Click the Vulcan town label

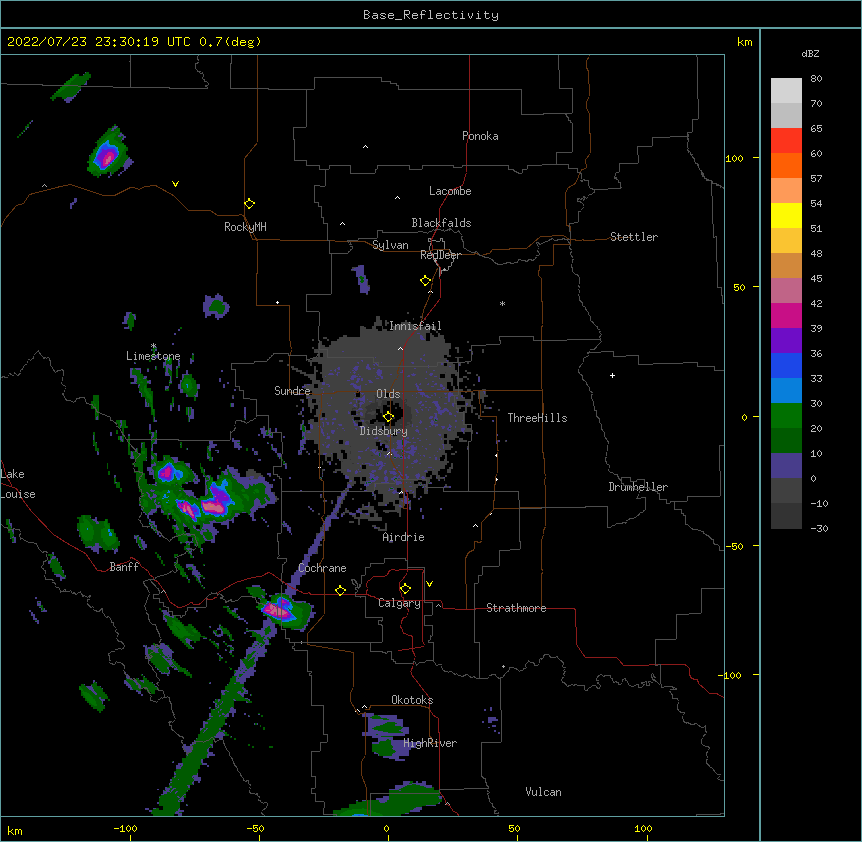(543, 792)
